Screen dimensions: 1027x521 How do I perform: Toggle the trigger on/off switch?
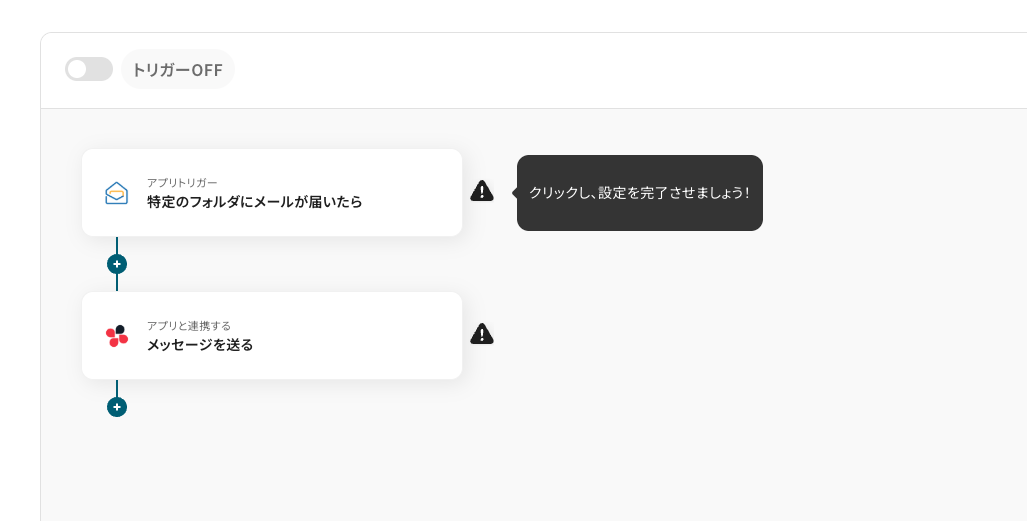click(x=88, y=69)
